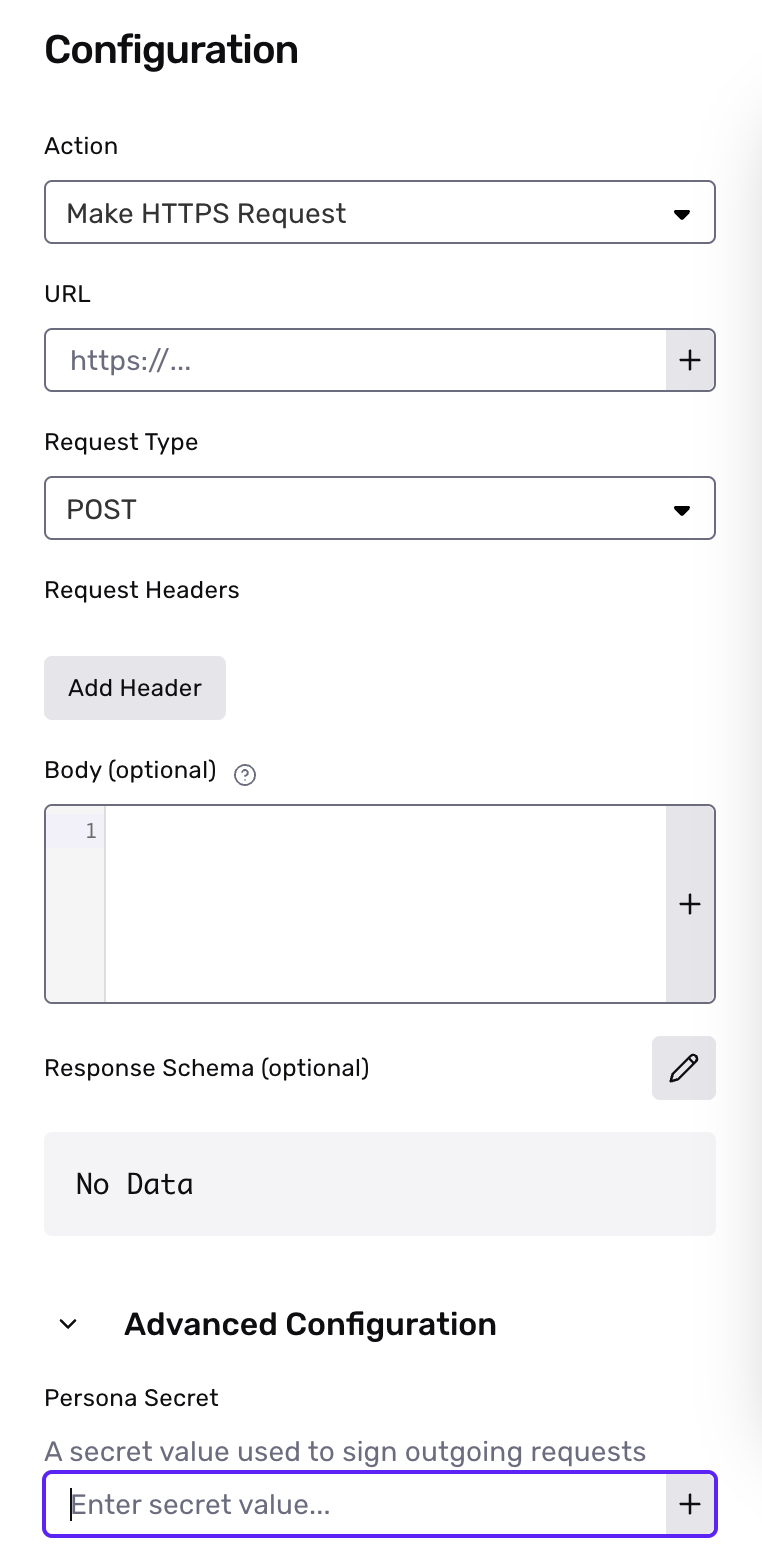Click the plus icon in the Body editor

[x=690, y=904]
